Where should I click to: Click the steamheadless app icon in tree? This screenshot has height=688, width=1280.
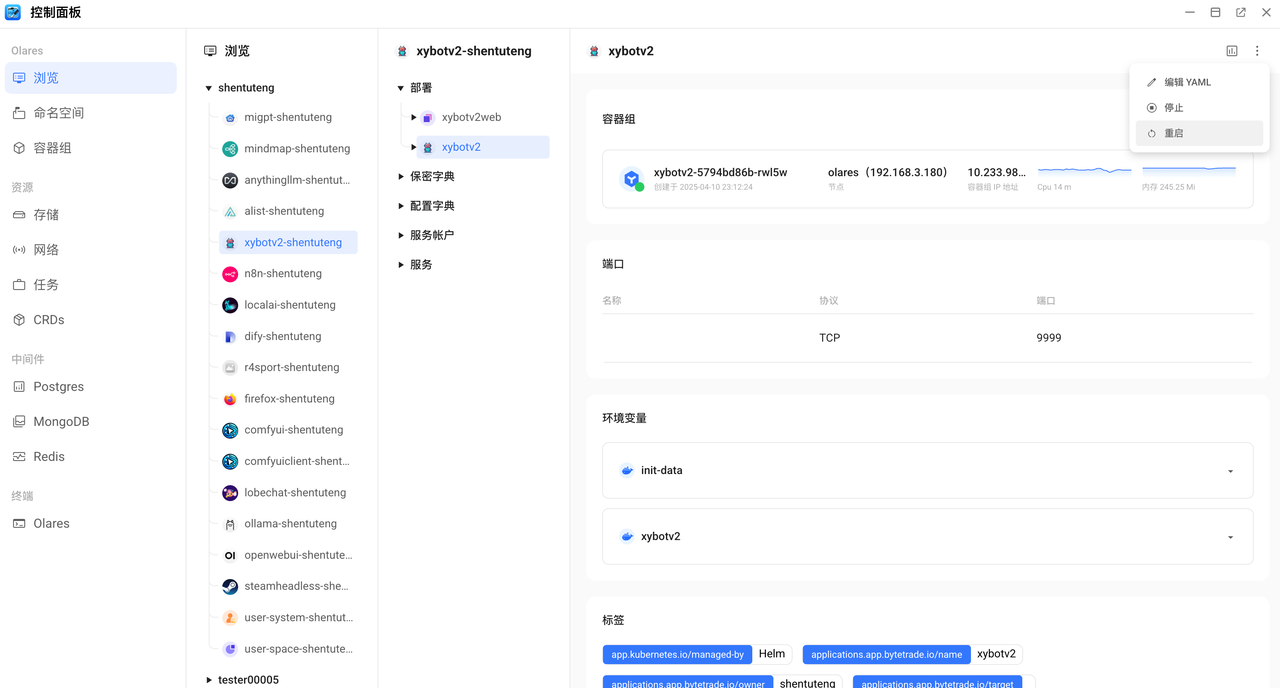coord(230,587)
